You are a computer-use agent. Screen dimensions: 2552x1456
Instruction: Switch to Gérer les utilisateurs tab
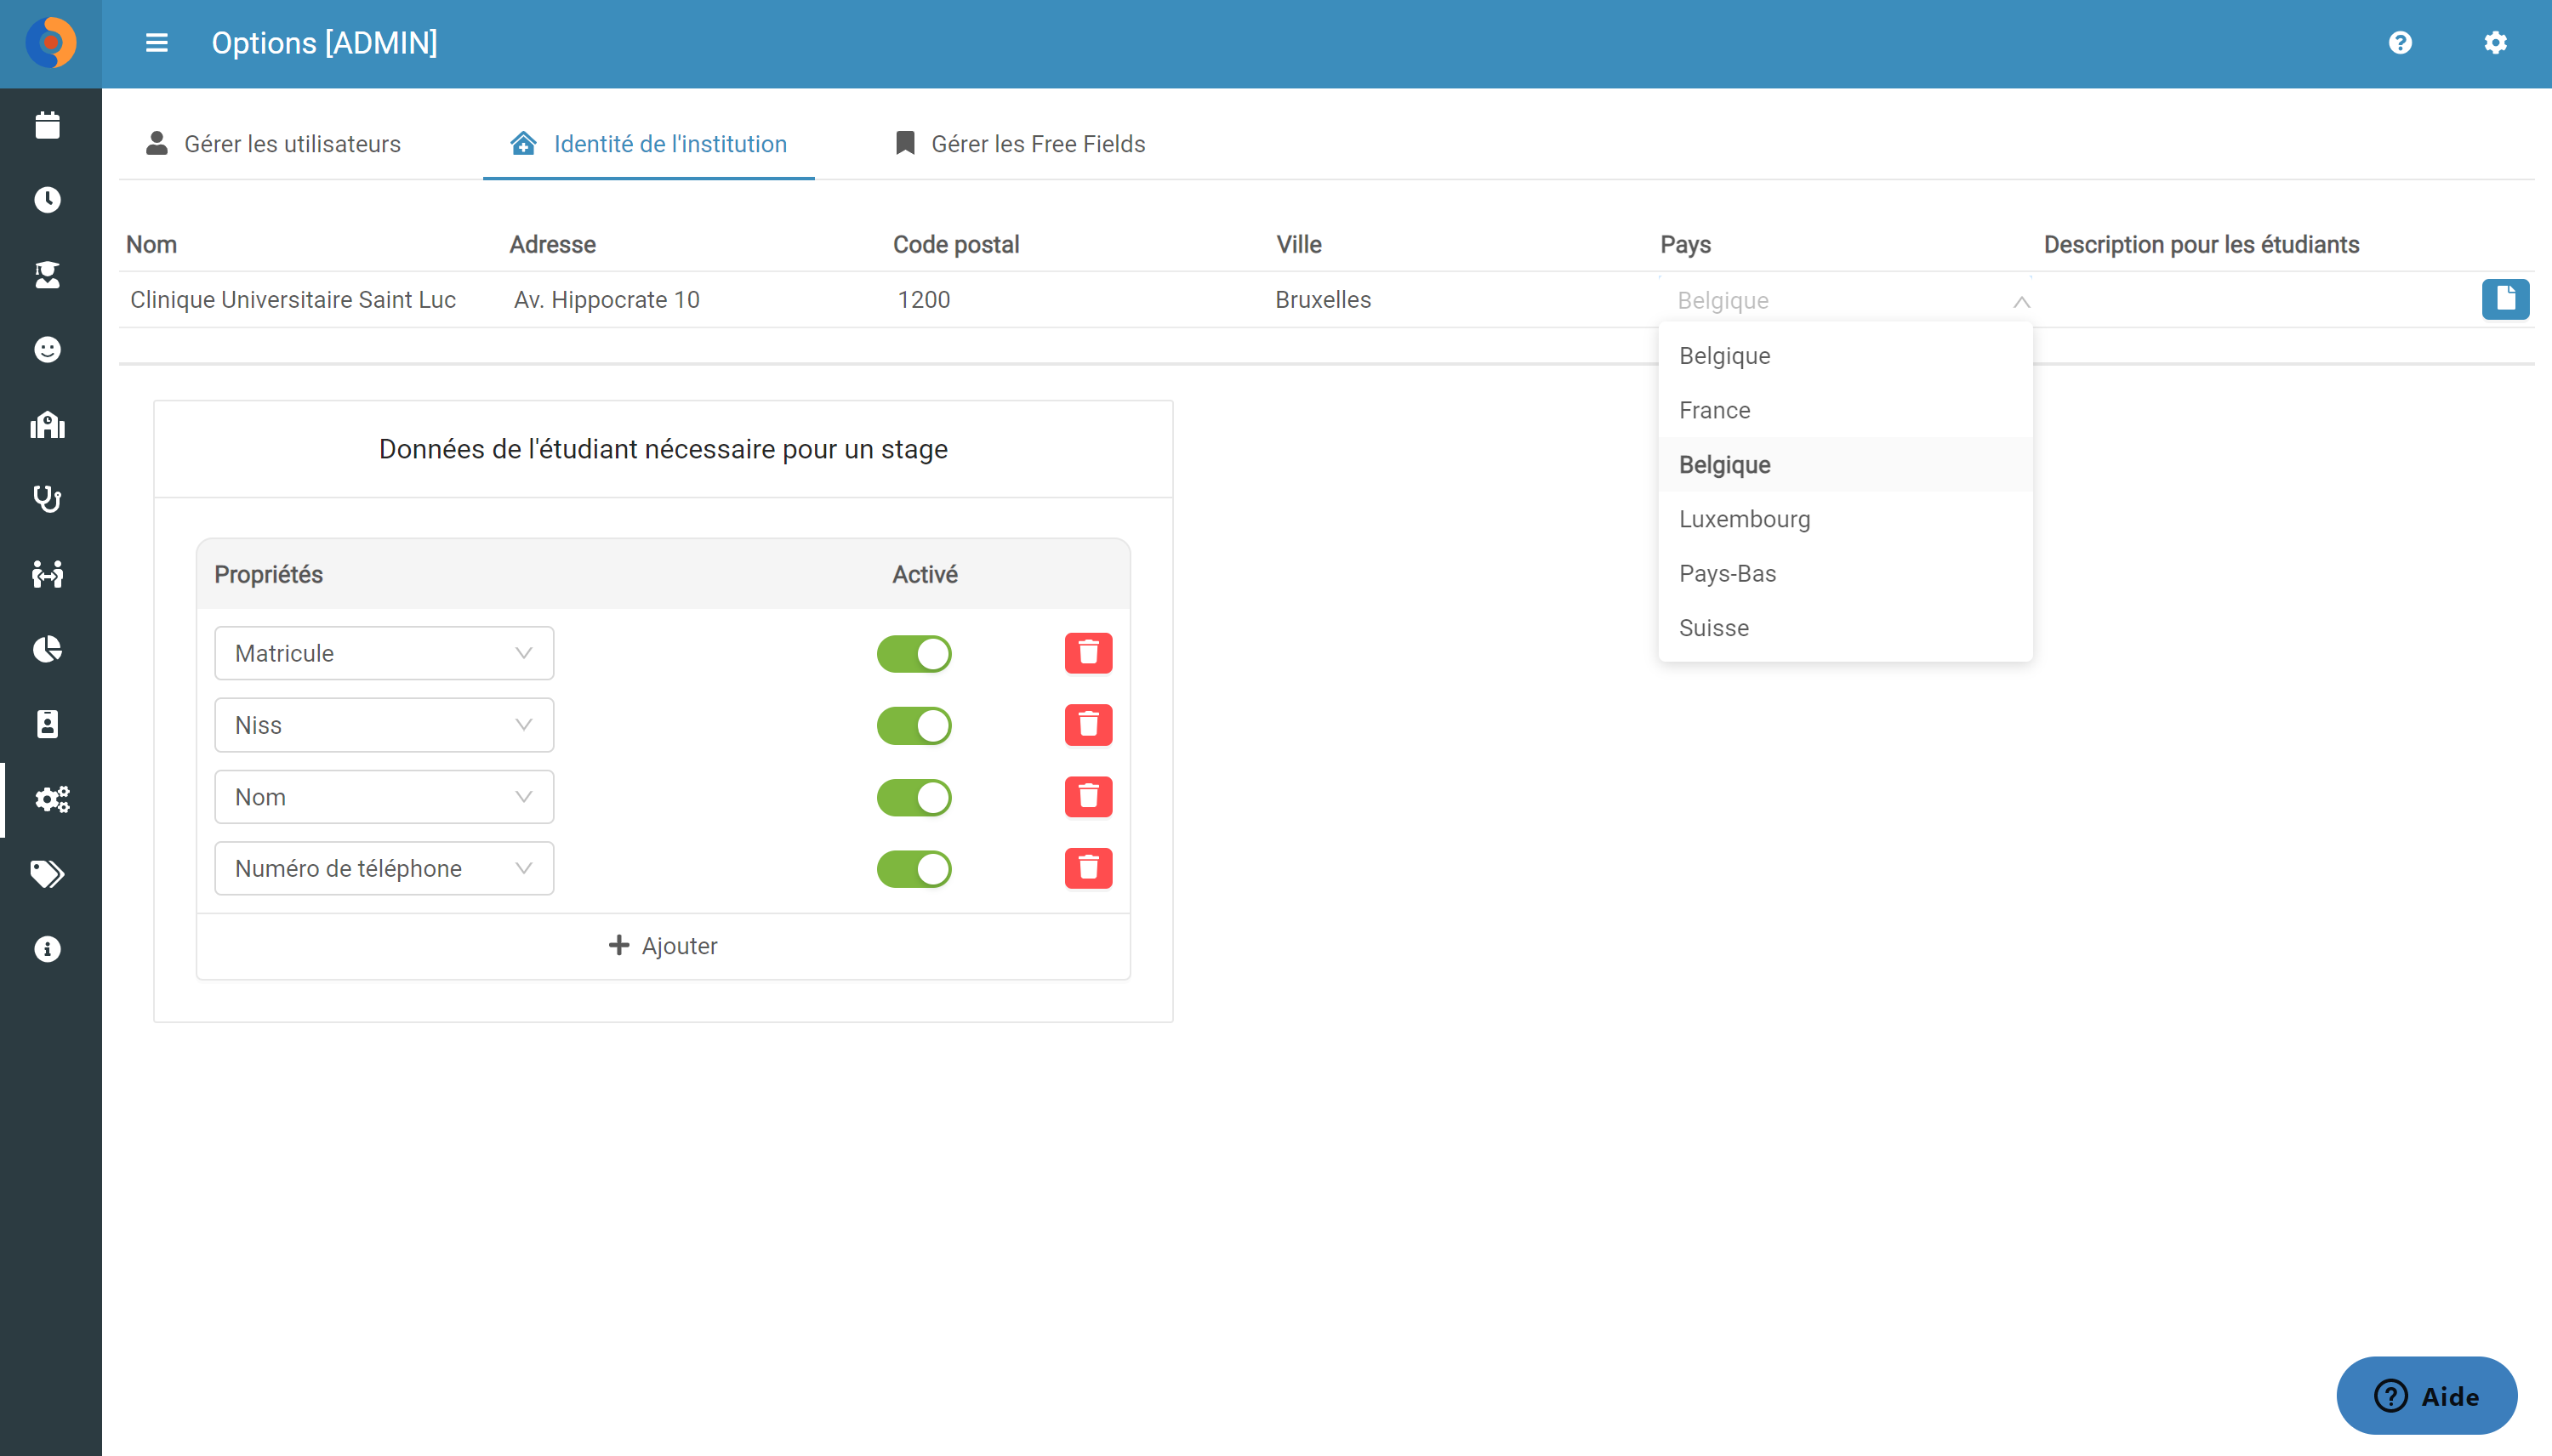273,144
